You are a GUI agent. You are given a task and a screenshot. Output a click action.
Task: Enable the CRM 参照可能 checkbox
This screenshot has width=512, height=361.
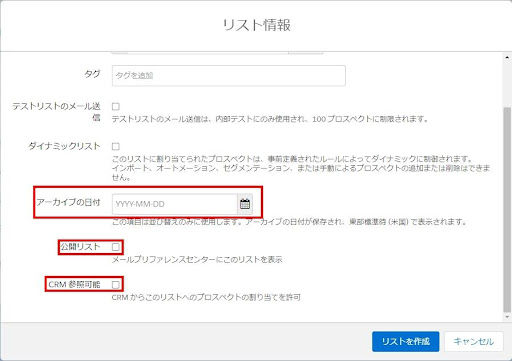[x=116, y=285]
